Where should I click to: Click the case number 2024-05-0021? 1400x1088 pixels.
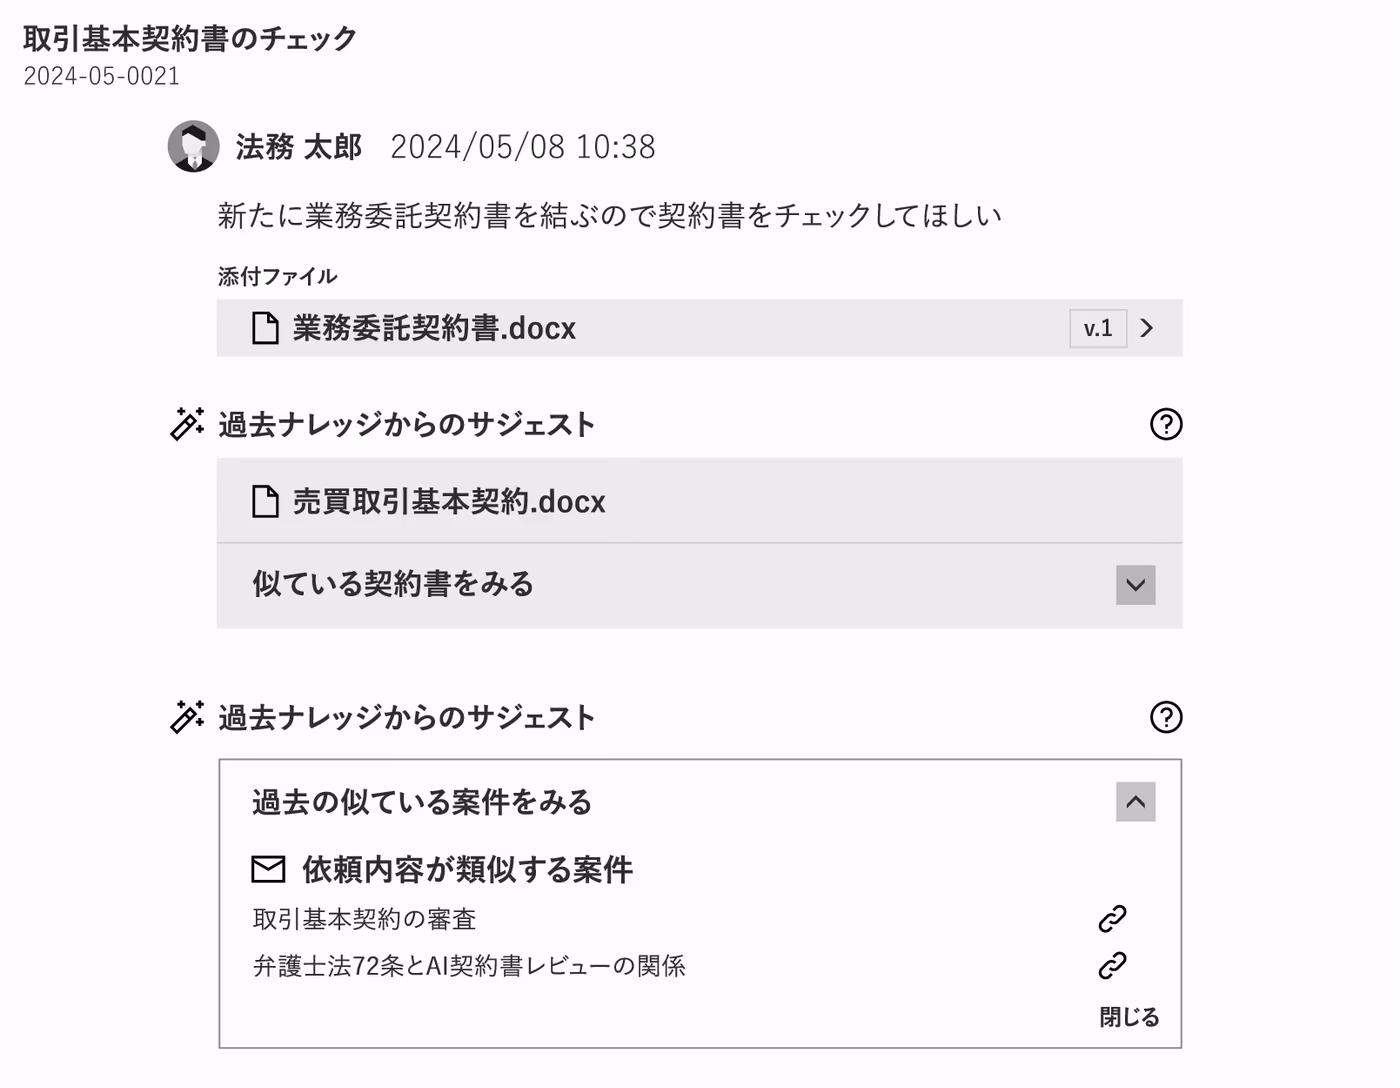pyautogui.click(x=101, y=76)
